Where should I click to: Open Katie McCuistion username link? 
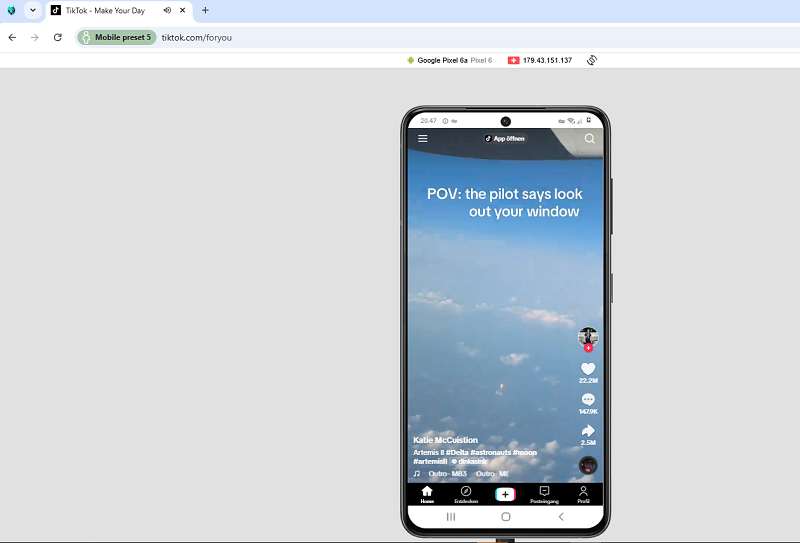445,440
